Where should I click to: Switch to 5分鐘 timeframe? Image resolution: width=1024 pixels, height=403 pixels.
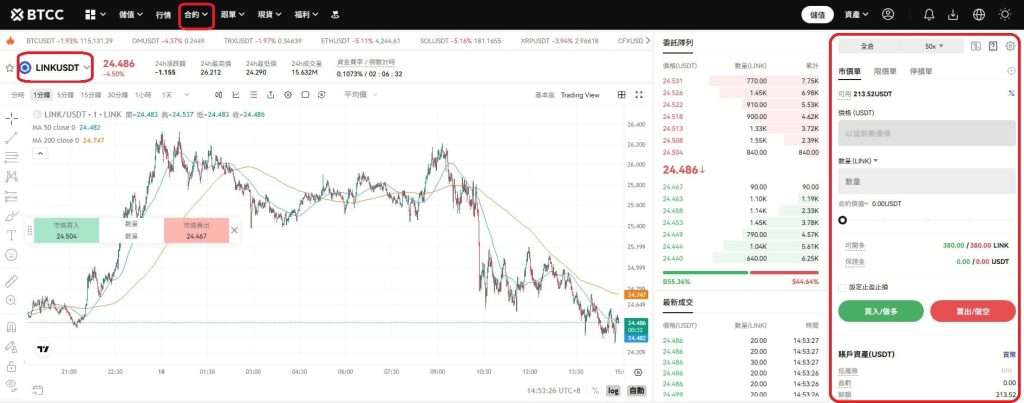(x=65, y=95)
